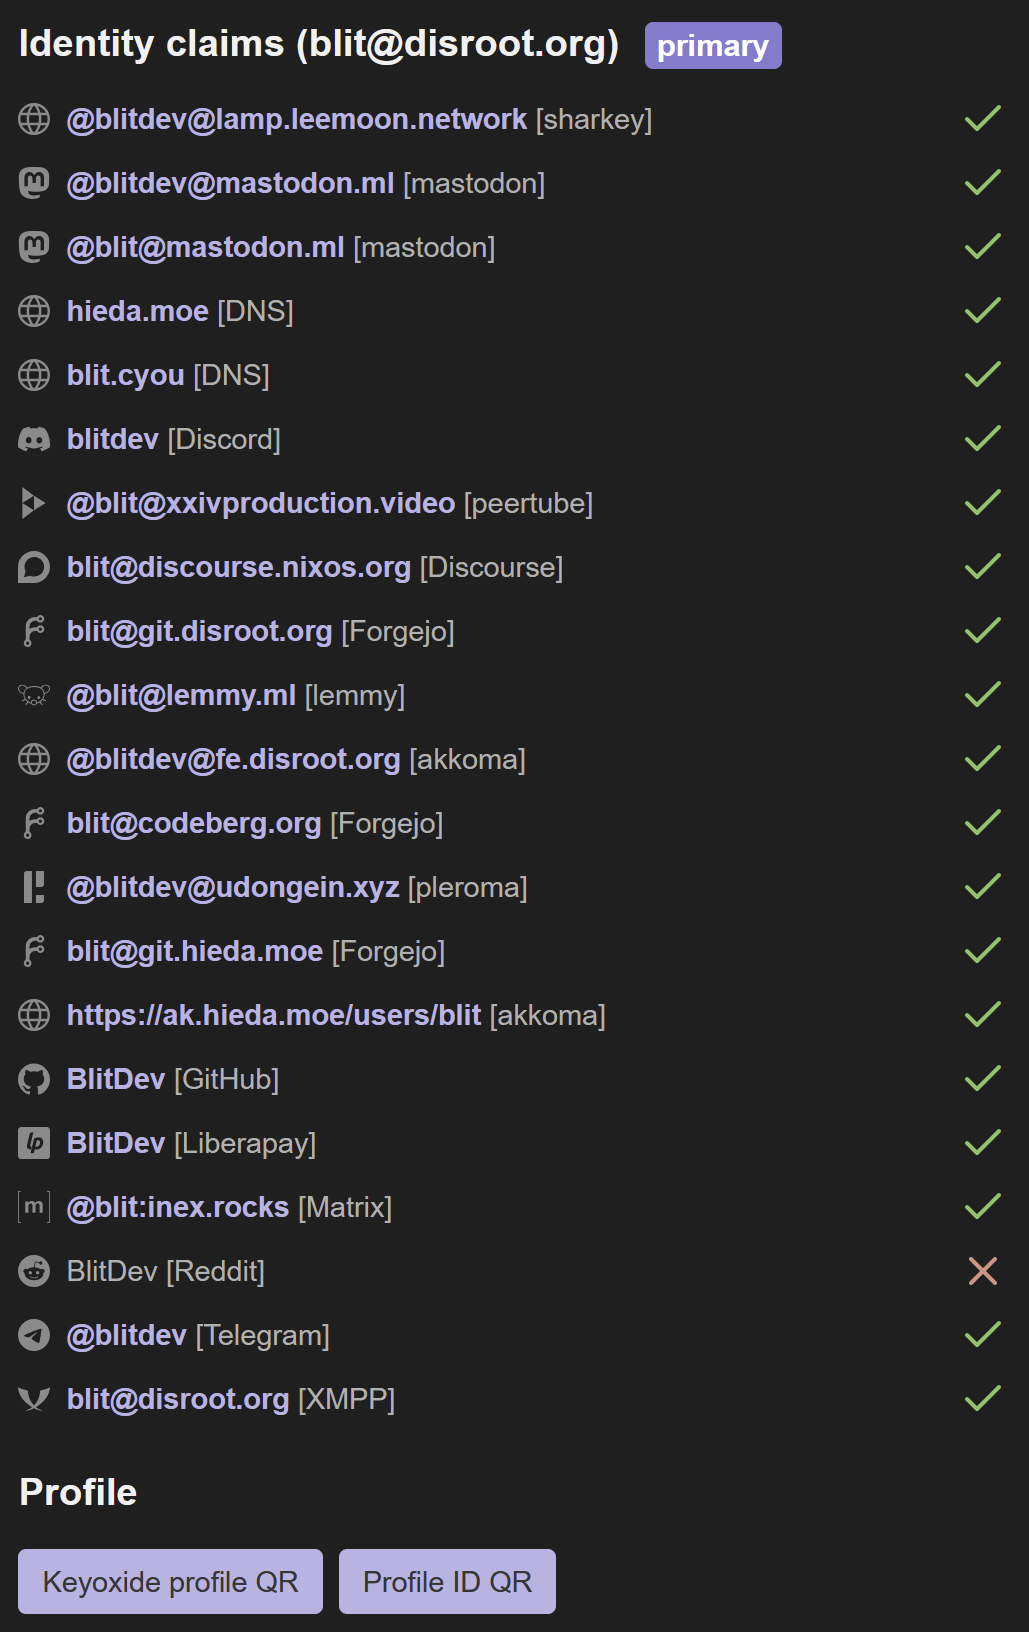Click the Mastodon icon beside @blitdev@mastodon.ml
Viewport: 1029px width, 1632px height.
pos(34,183)
